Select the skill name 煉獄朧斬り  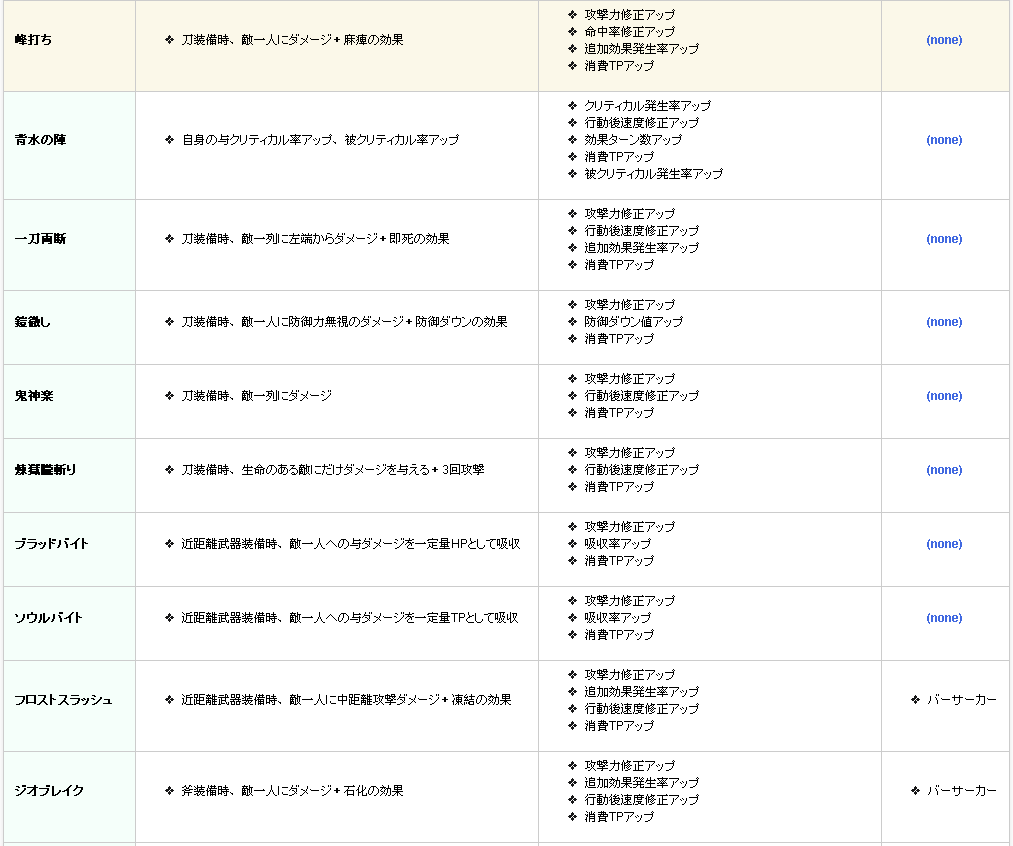45,470
